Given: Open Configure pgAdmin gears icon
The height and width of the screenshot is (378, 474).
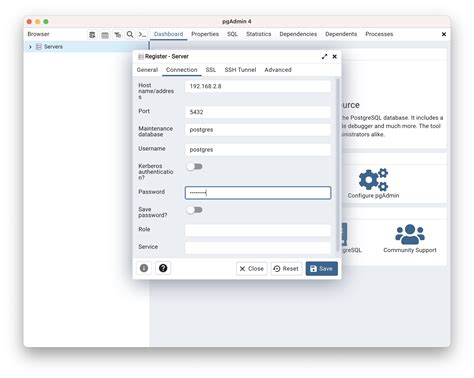Looking at the screenshot, I should 373,179.
